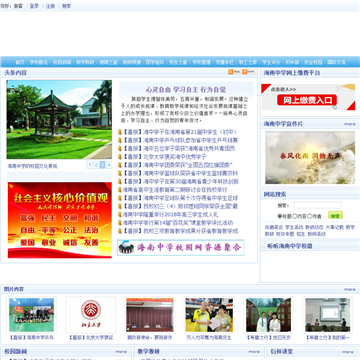Open 我校初三（4）班 news item
Viewport: 360px width, 360px height.
[180, 206]
